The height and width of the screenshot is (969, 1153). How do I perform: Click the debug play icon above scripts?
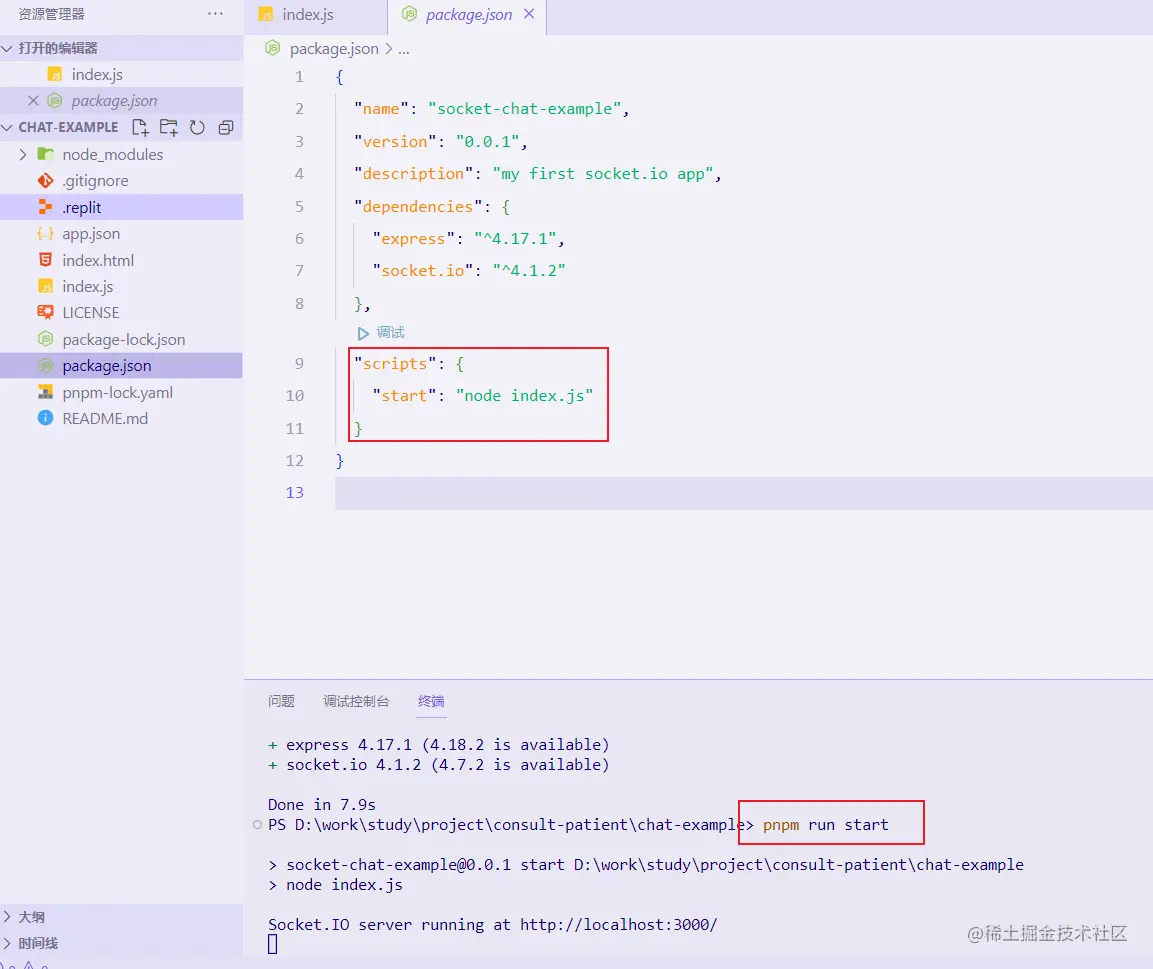tap(363, 333)
